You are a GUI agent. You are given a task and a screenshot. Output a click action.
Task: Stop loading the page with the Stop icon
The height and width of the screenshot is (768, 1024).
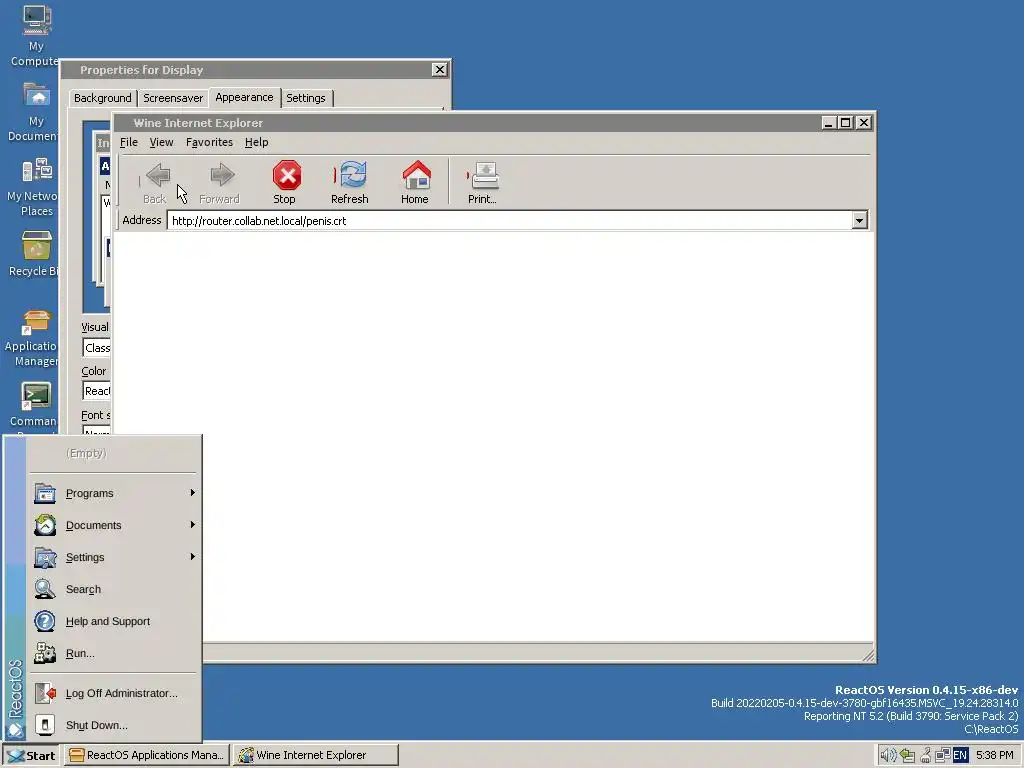(x=287, y=175)
